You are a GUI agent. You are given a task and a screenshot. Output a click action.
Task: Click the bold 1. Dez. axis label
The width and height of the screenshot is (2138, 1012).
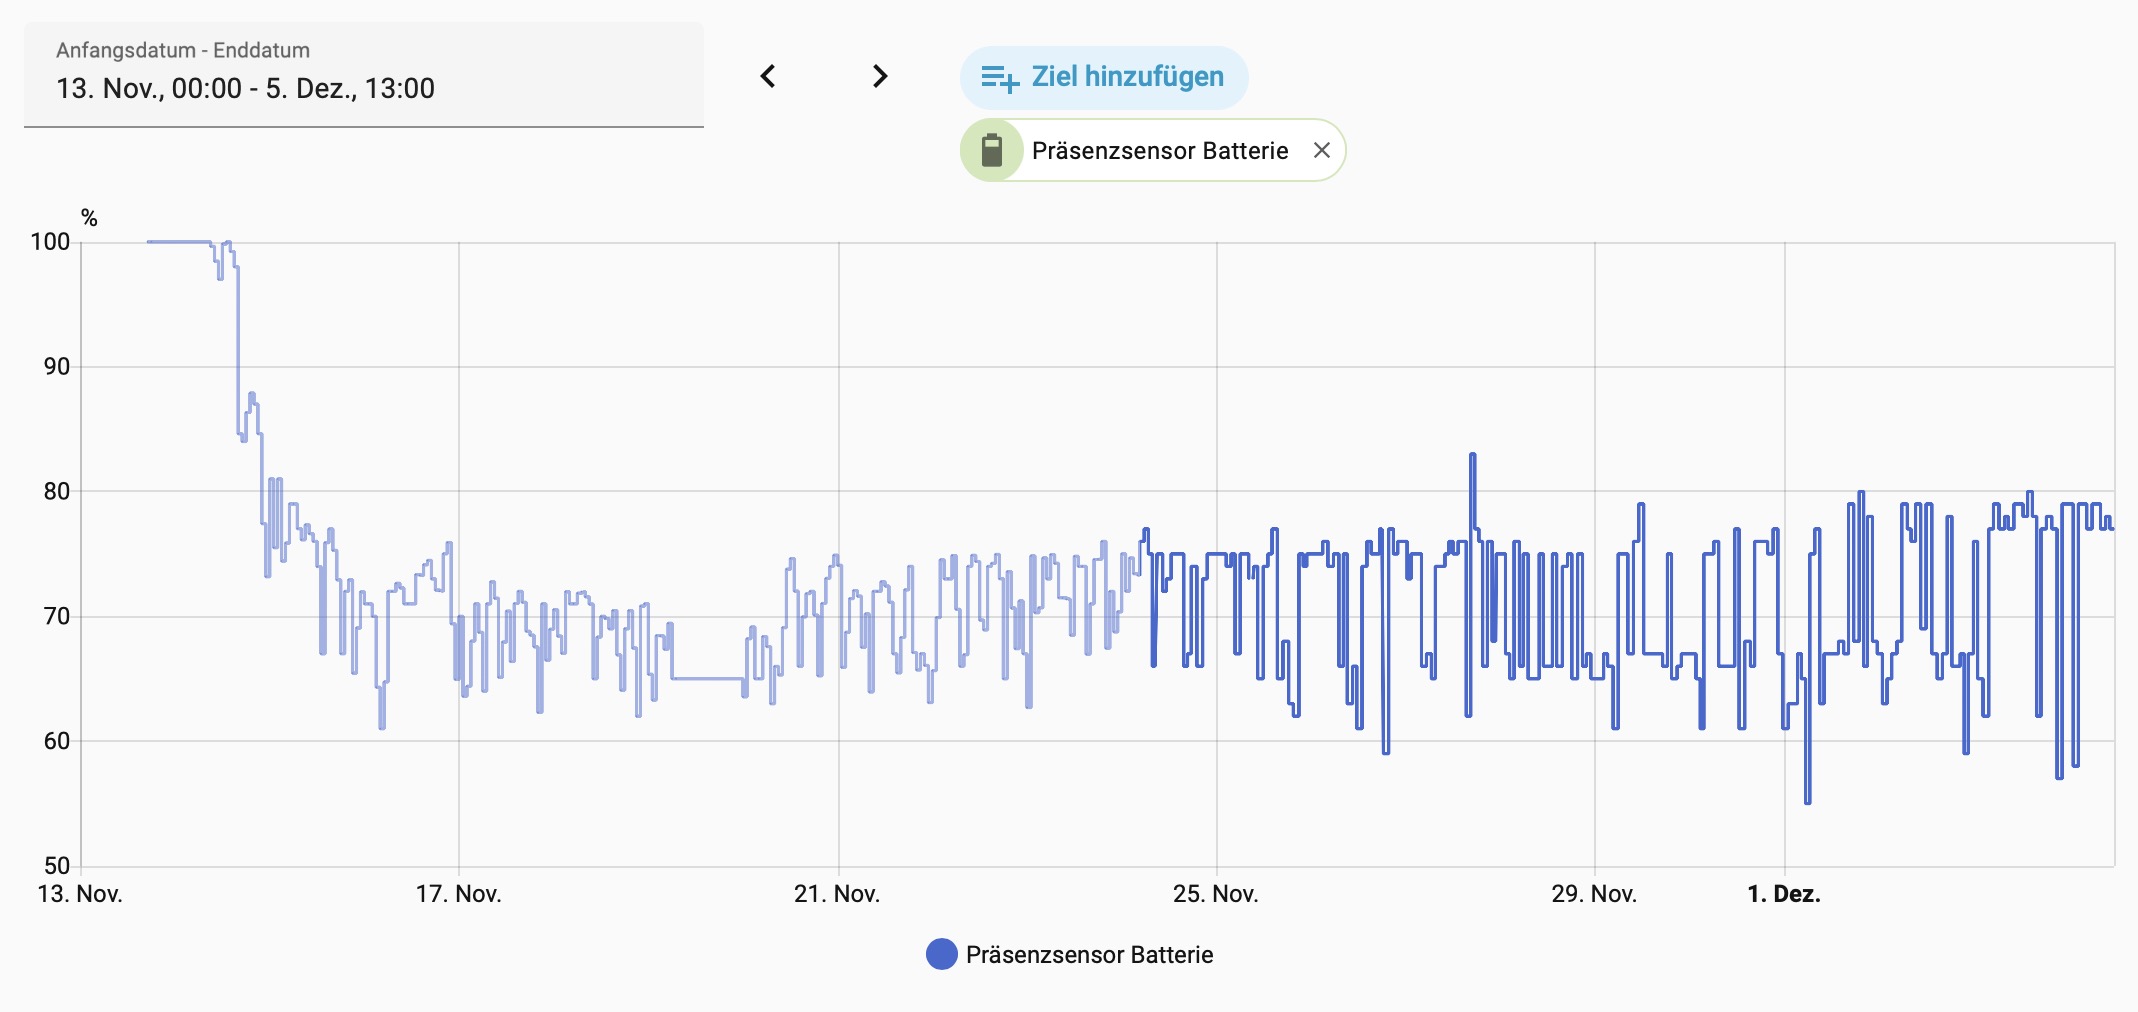[x=1784, y=894]
